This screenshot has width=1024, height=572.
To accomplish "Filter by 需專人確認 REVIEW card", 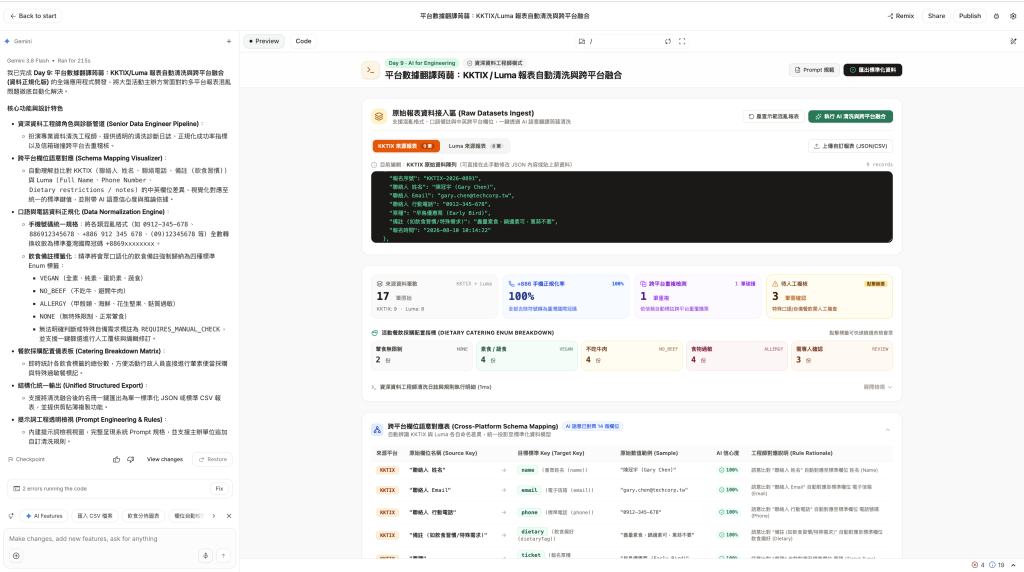I will point(842,356).
